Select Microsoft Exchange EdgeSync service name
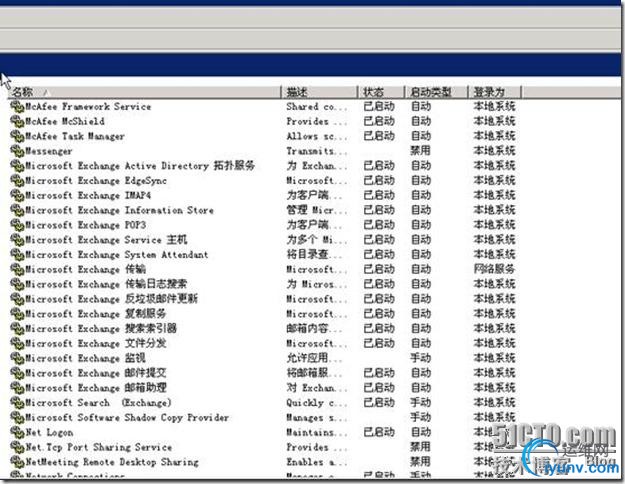 [96, 181]
